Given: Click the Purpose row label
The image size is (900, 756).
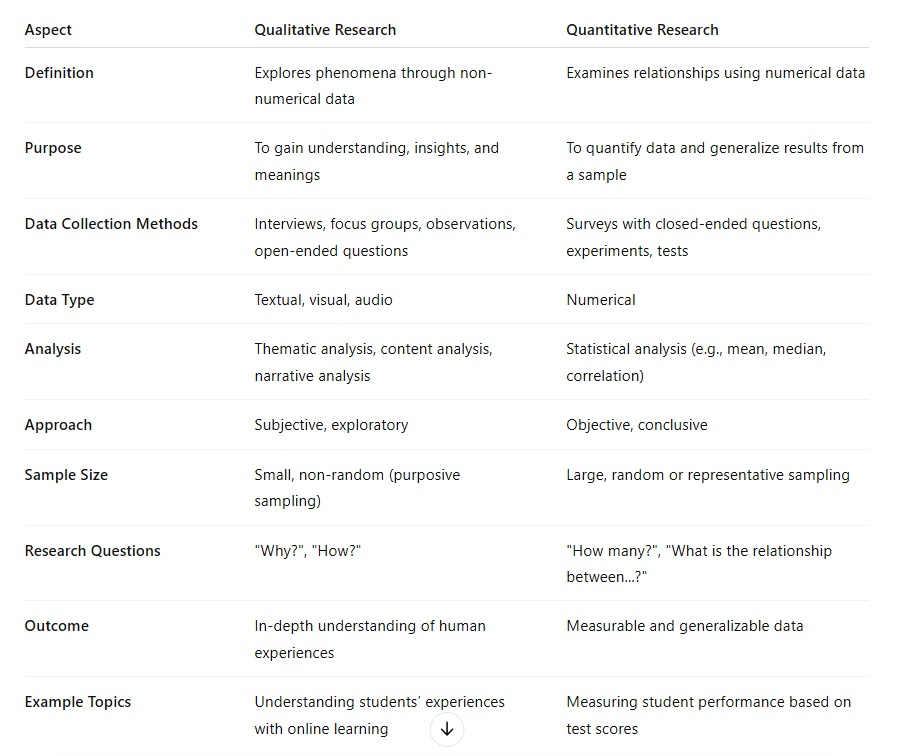Looking at the screenshot, I should [53, 148].
